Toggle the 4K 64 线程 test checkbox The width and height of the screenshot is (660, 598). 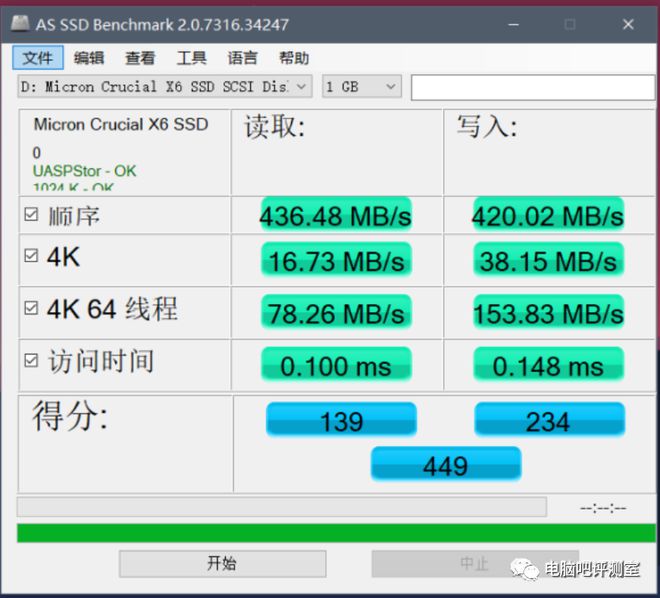click(31, 308)
